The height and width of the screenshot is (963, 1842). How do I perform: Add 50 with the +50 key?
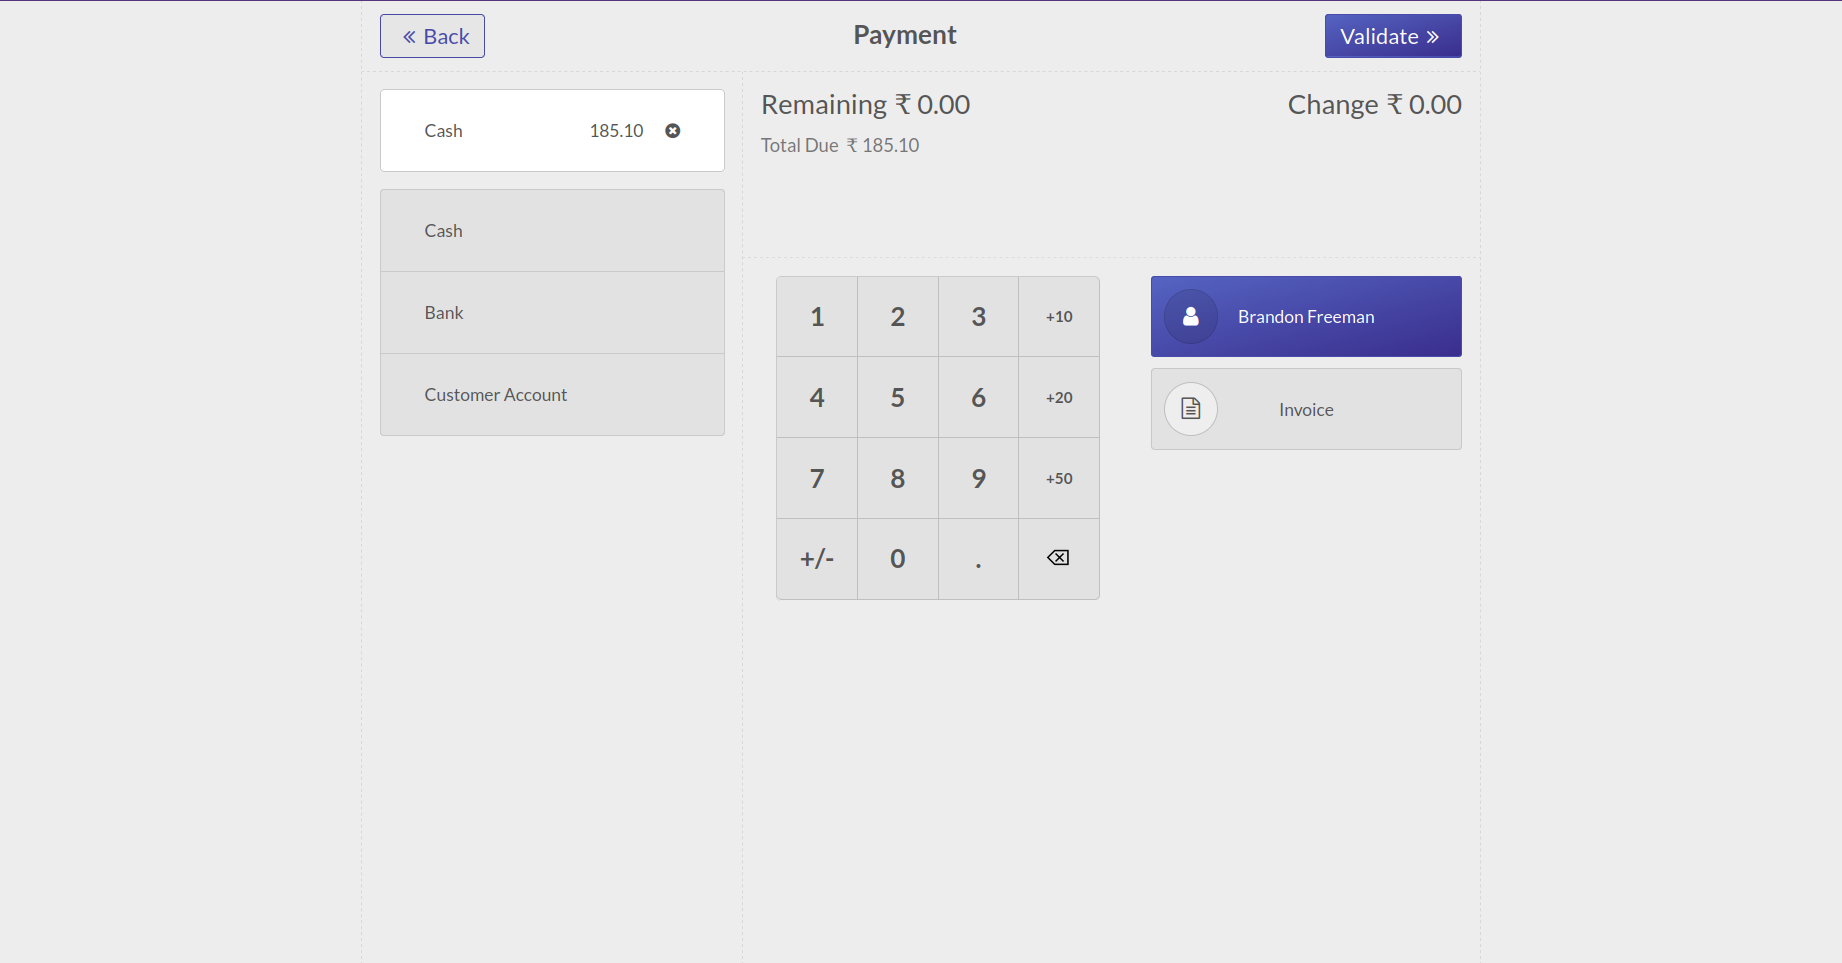pos(1059,478)
